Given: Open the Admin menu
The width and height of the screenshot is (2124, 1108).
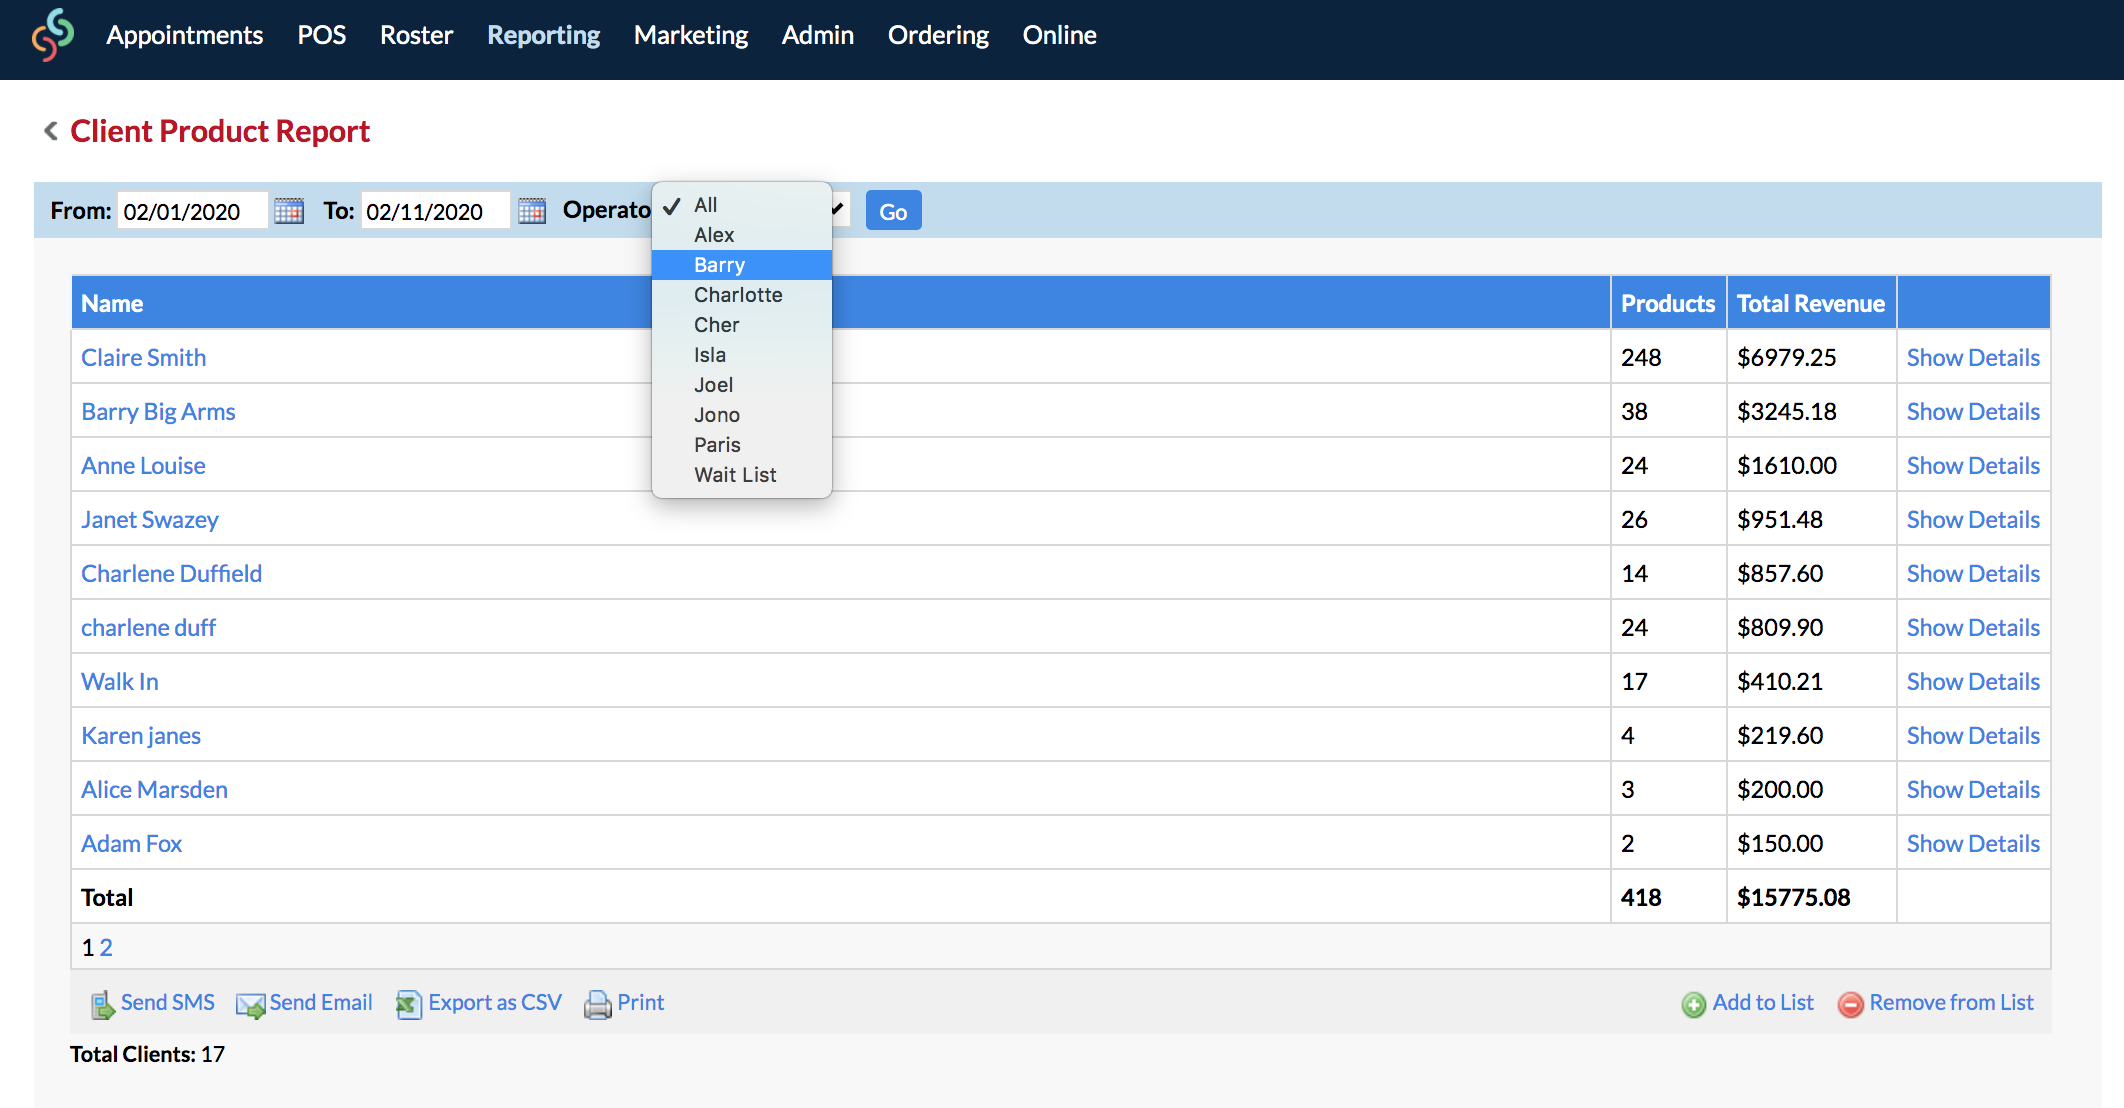Looking at the screenshot, I should (818, 35).
